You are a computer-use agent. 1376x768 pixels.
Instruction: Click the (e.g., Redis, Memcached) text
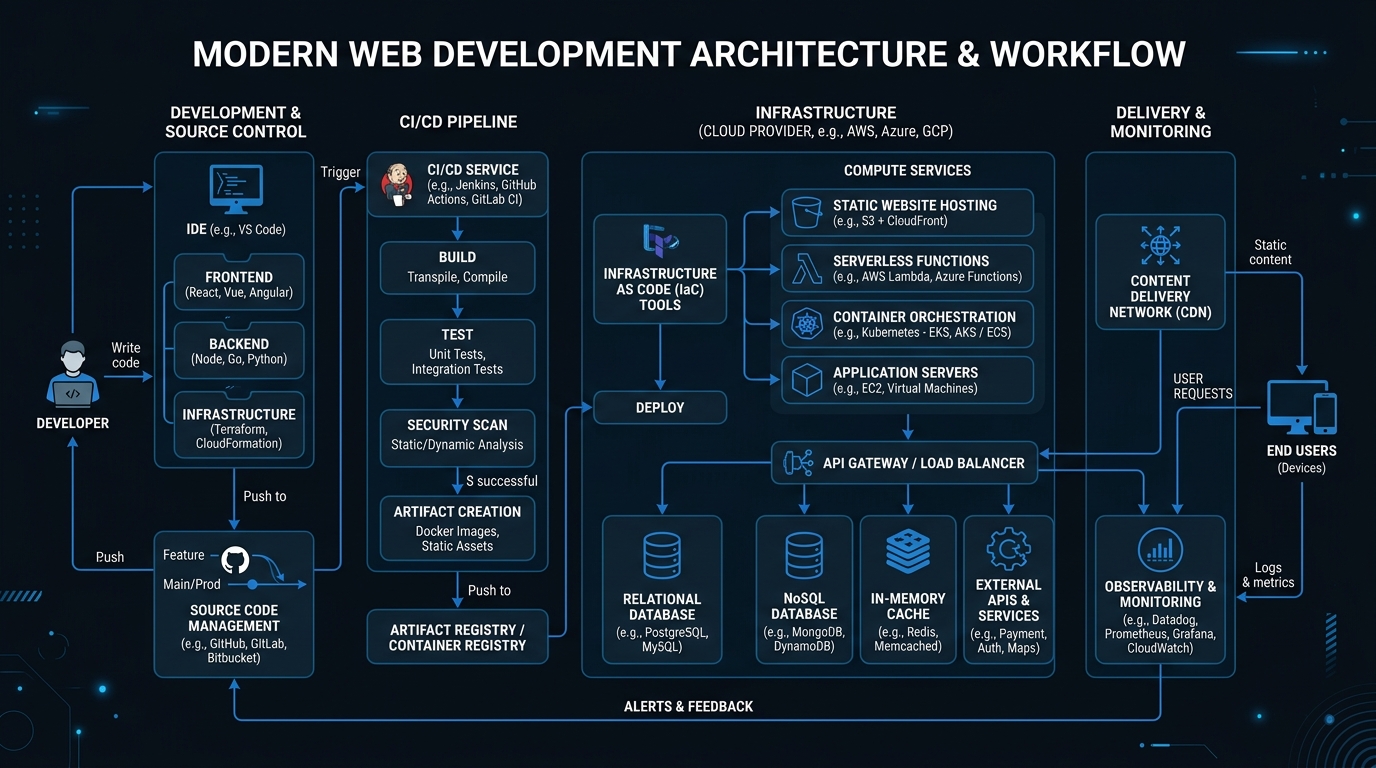coord(908,638)
